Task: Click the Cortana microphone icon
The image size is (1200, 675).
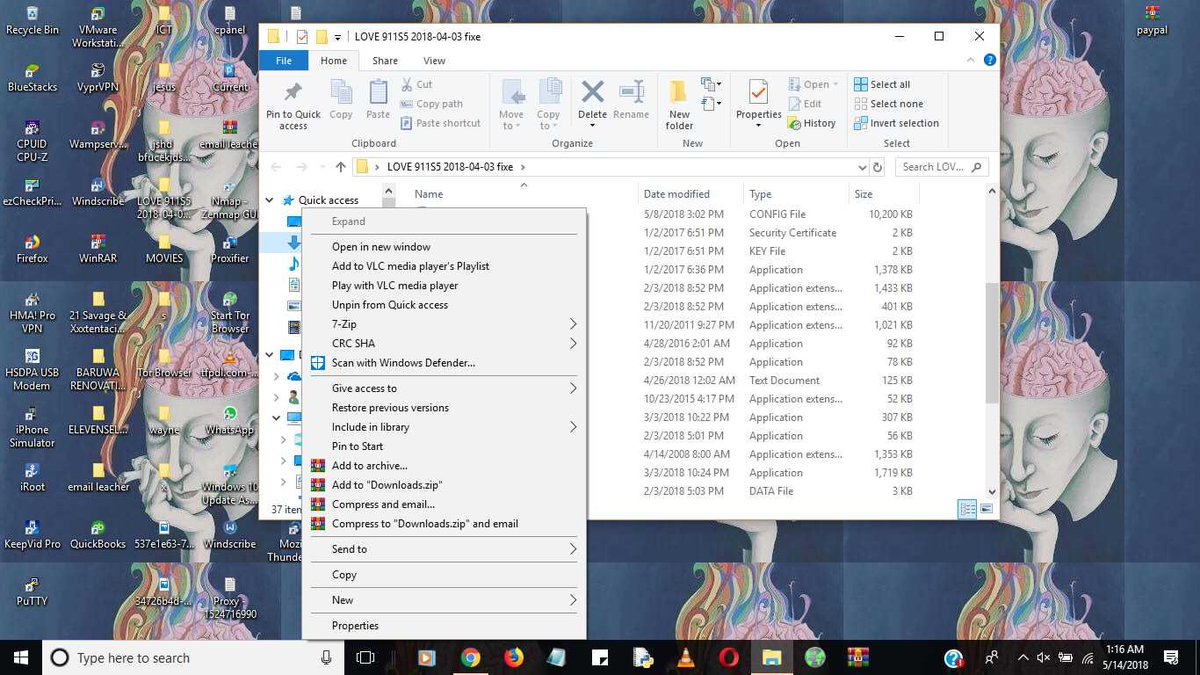Action: click(x=326, y=657)
